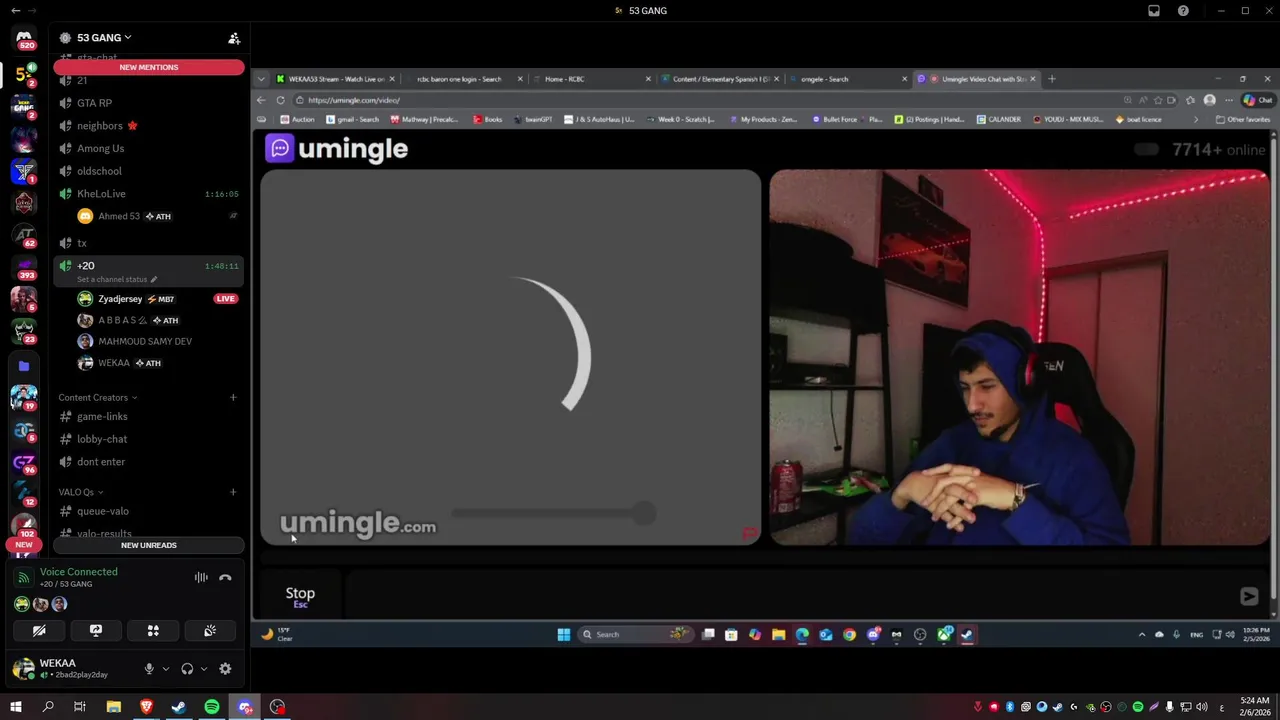Jump to NEW UNREADS

(149, 545)
